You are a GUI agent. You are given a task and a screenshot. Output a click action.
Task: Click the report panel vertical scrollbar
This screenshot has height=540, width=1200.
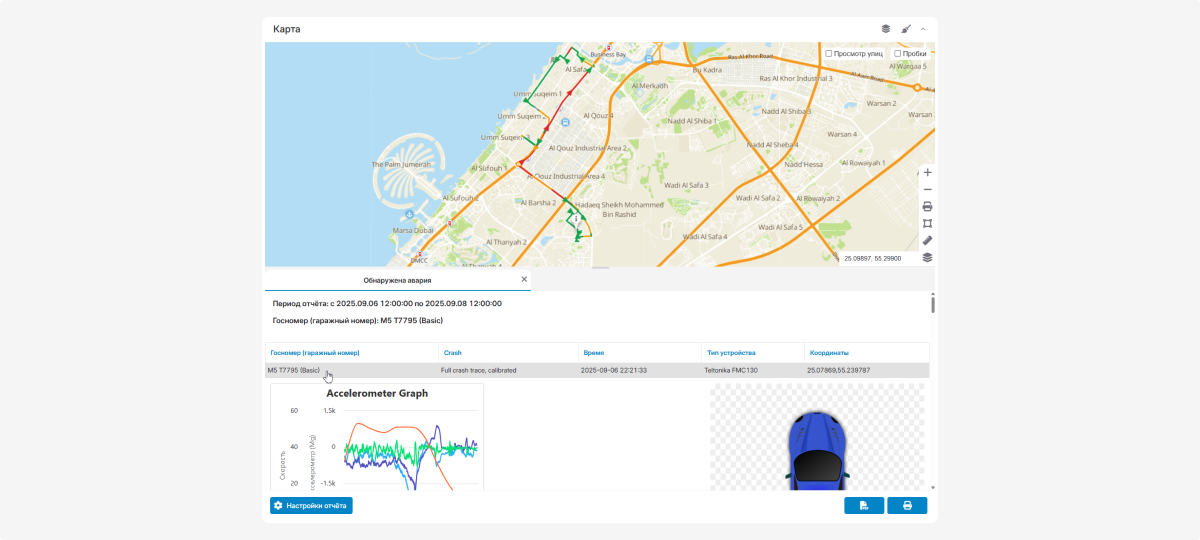pos(932,304)
